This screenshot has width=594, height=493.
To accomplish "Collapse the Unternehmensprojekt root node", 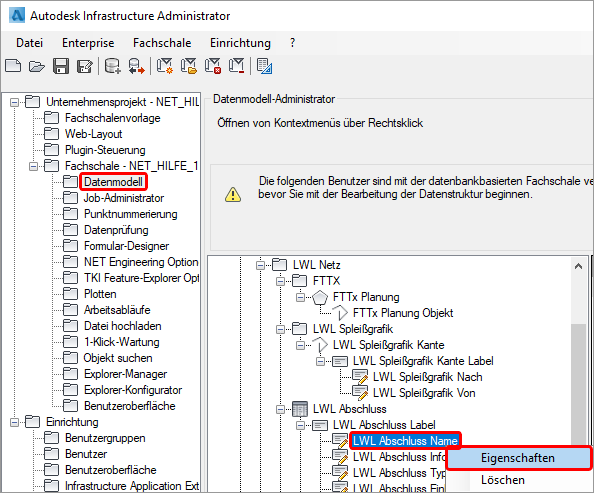I will coord(14,102).
